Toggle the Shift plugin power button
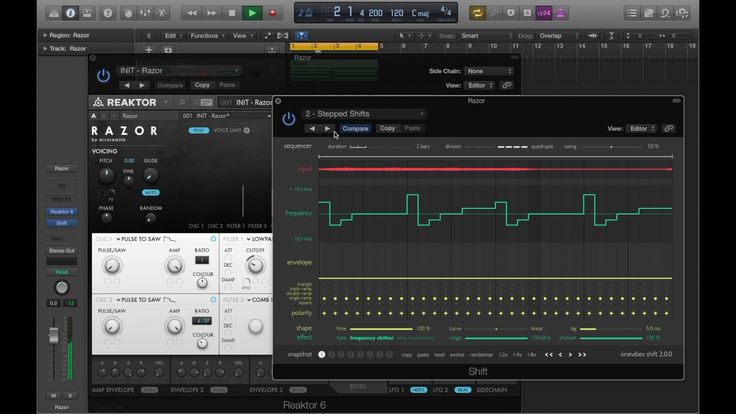This screenshot has height=414, width=736. (x=289, y=119)
